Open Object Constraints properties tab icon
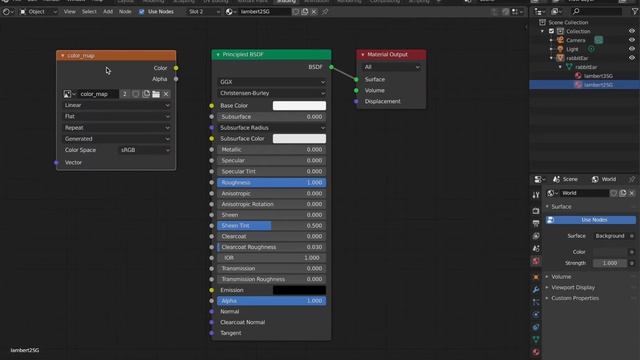The width and height of the screenshot is (640, 360). pyautogui.click(x=536, y=327)
